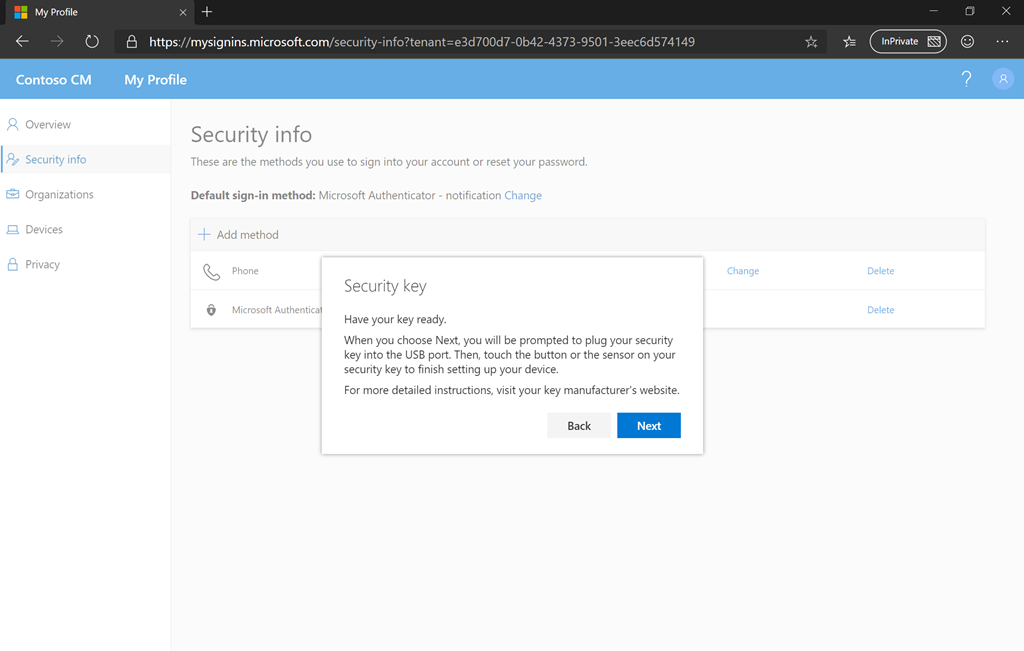Click the star icon to favorite page
Image resolution: width=1024 pixels, height=651 pixels.
(x=811, y=42)
